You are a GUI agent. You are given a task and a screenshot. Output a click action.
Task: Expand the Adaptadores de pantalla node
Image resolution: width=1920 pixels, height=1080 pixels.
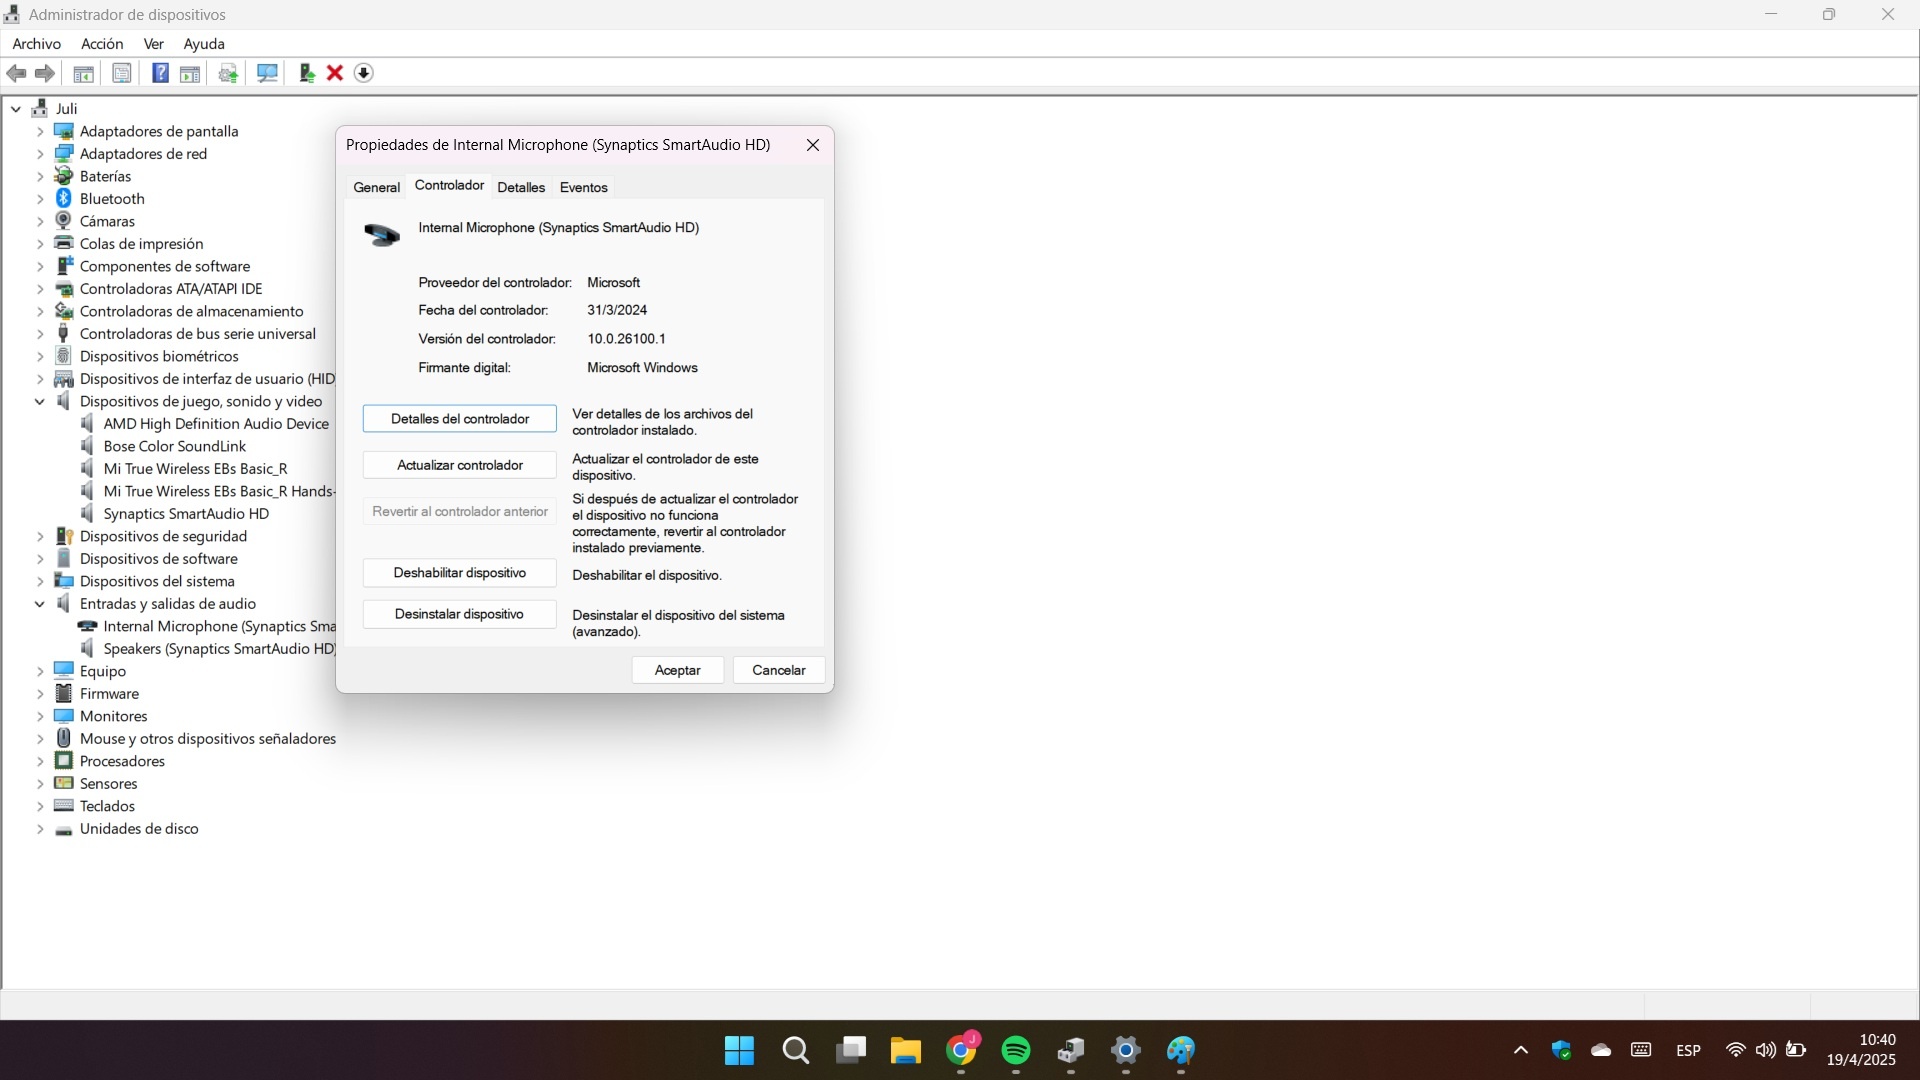(x=40, y=132)
